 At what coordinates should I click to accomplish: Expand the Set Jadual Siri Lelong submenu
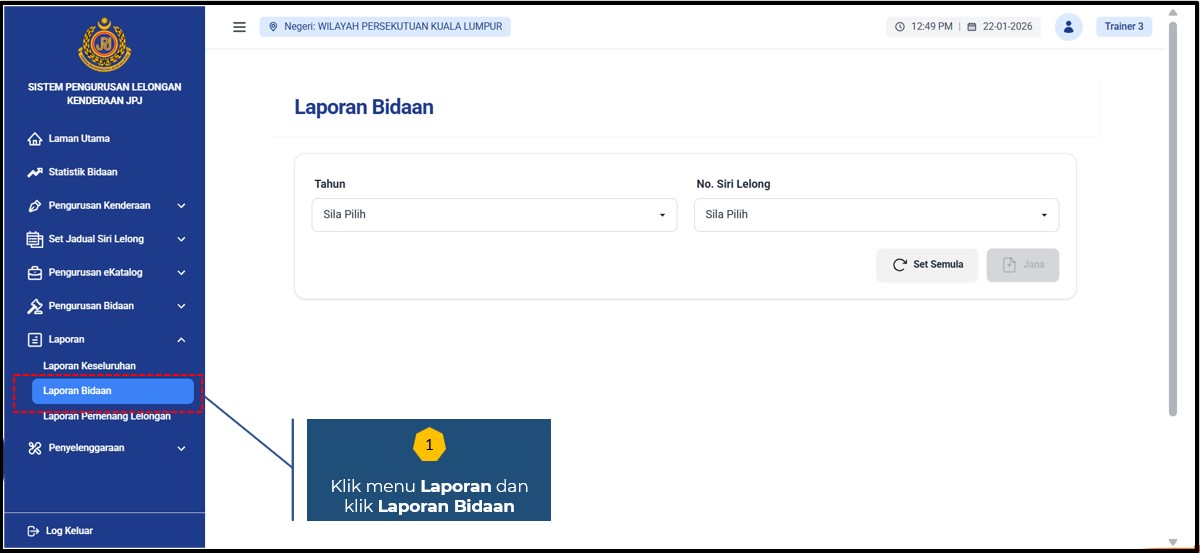(181, 239)
